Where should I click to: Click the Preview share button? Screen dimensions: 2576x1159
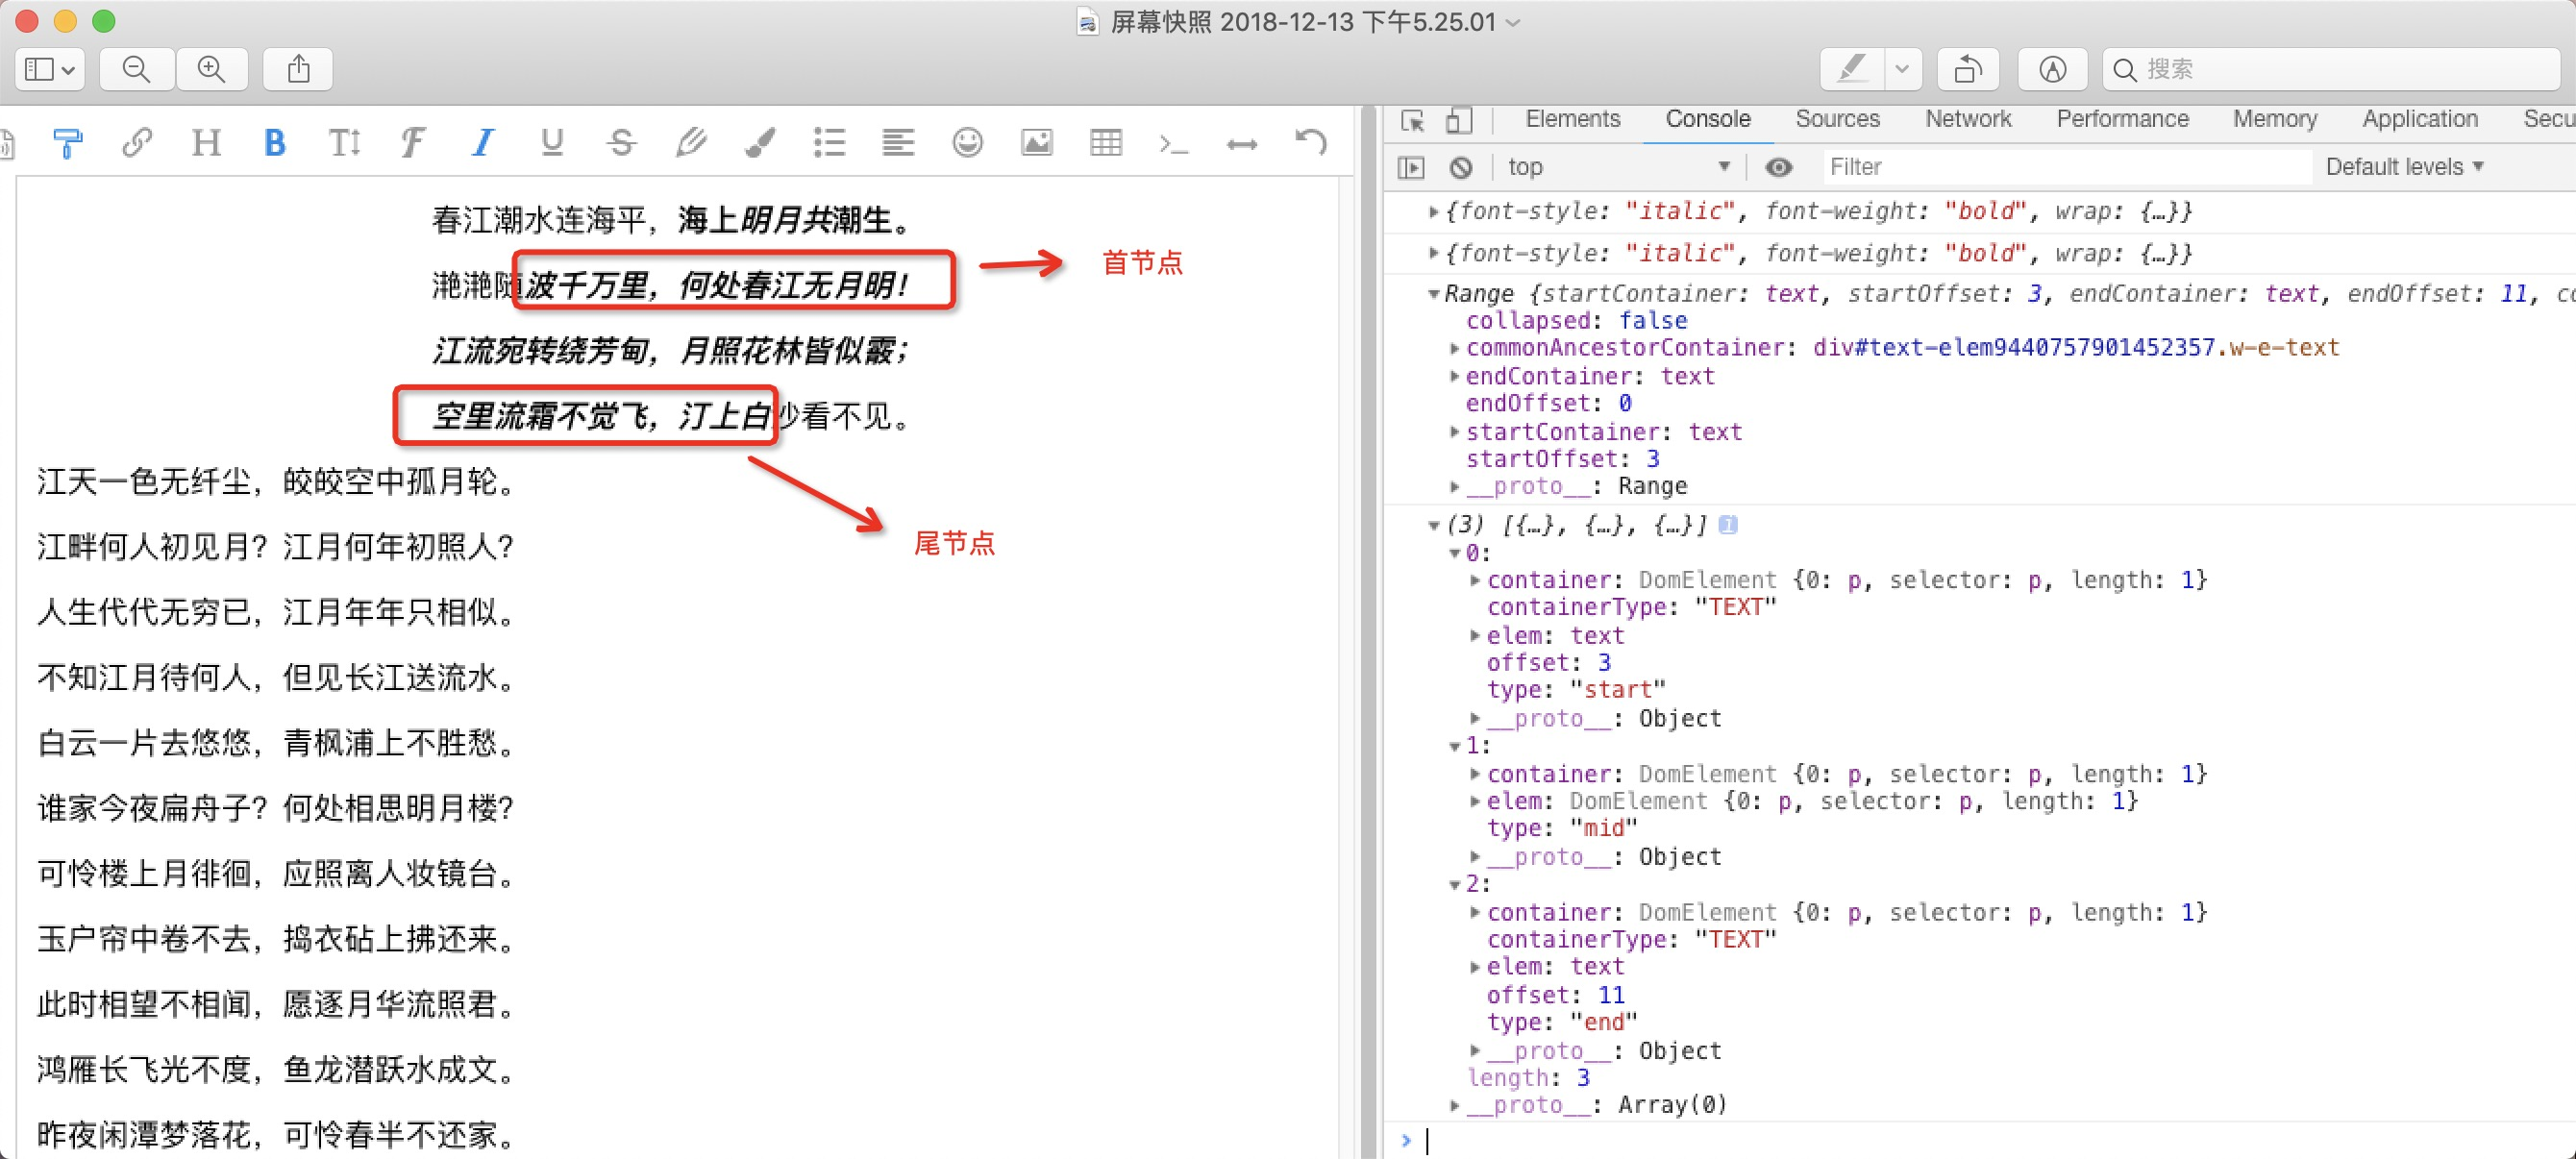tap(298, 69)
